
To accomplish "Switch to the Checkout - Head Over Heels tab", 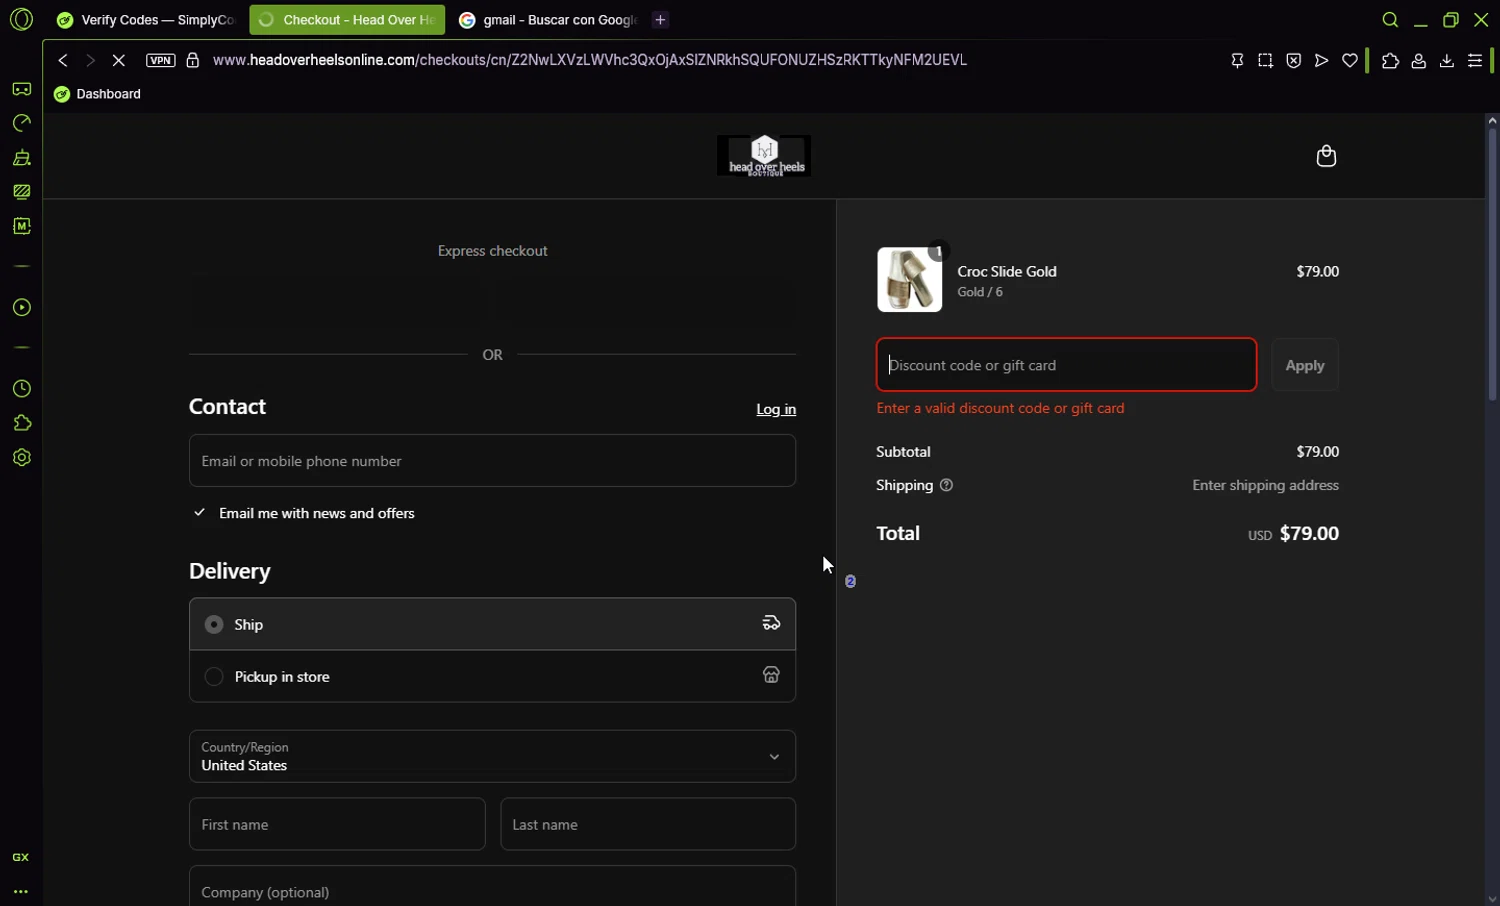I will pyautogui.click(x=347, y=20).
